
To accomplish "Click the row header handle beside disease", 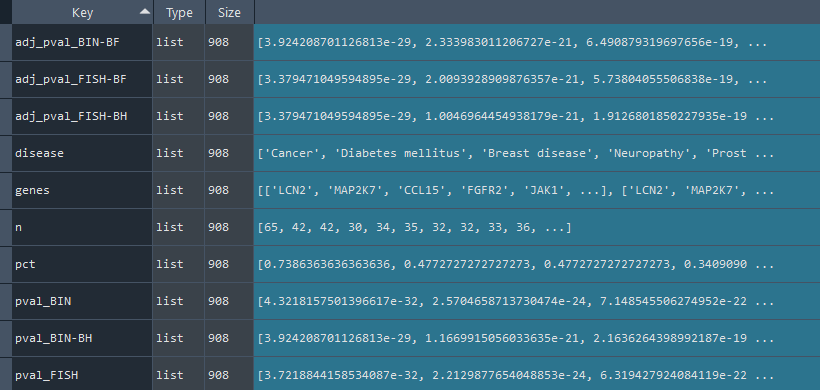I will 6,154.
